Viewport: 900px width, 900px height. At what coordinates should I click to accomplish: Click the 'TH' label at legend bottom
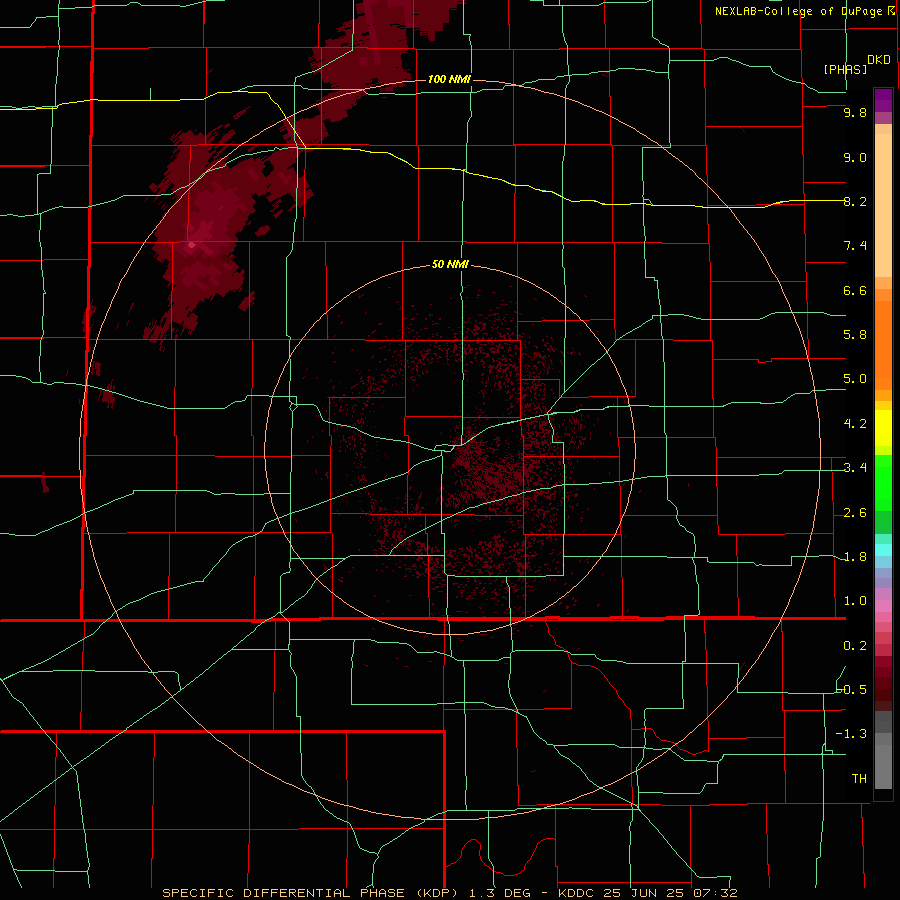pyautogui.click(x=859, y=779)
